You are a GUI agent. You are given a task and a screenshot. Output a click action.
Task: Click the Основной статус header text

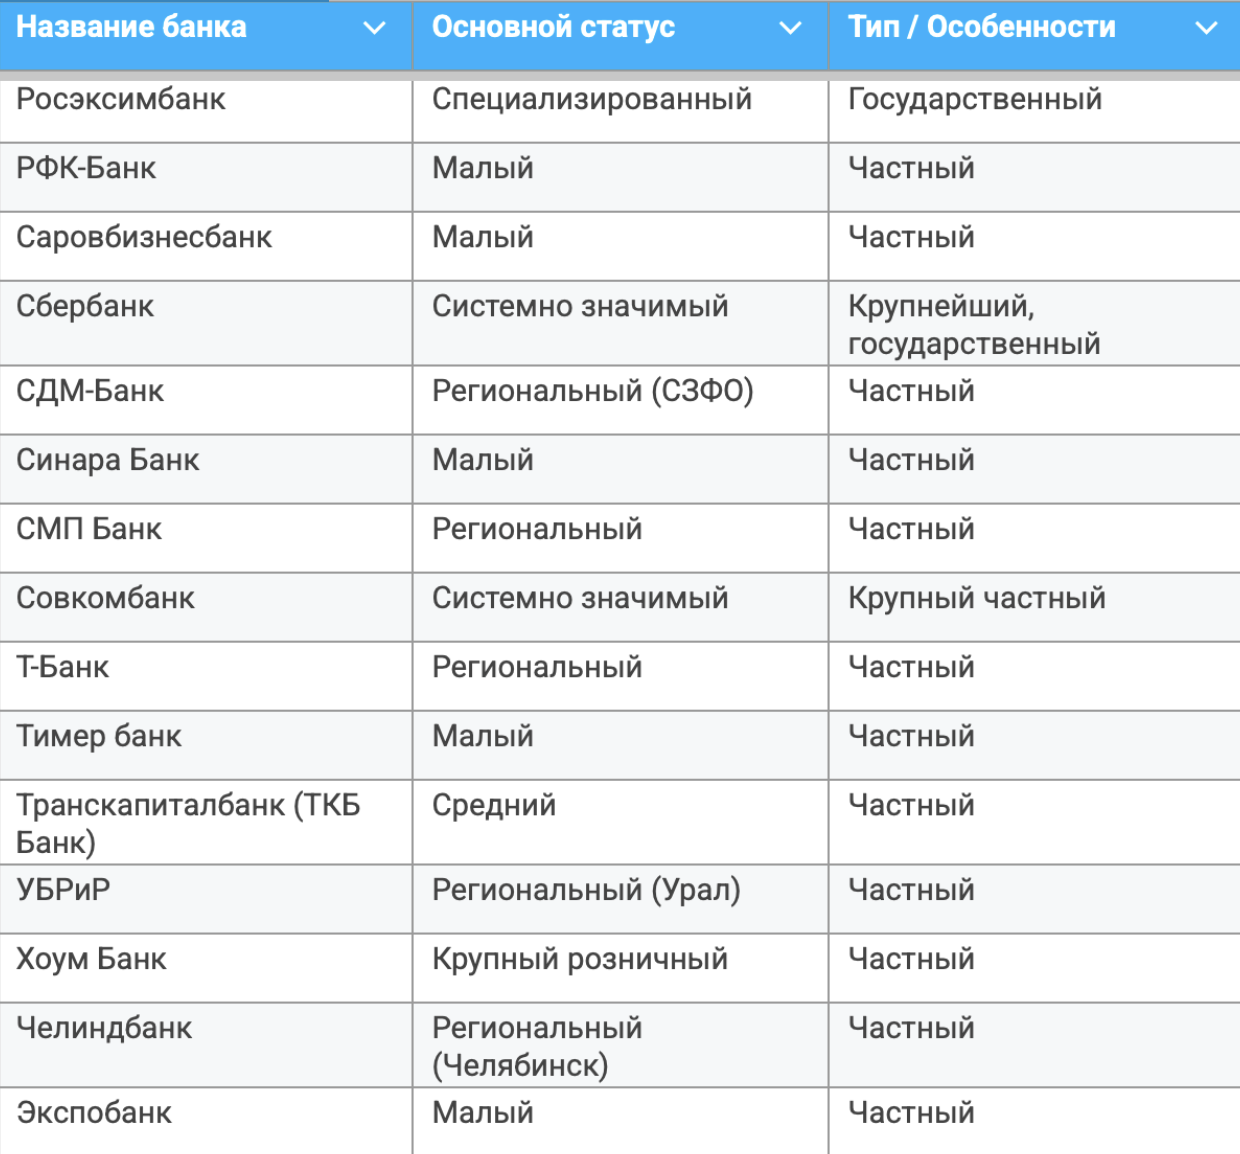(x=553, y=28)
